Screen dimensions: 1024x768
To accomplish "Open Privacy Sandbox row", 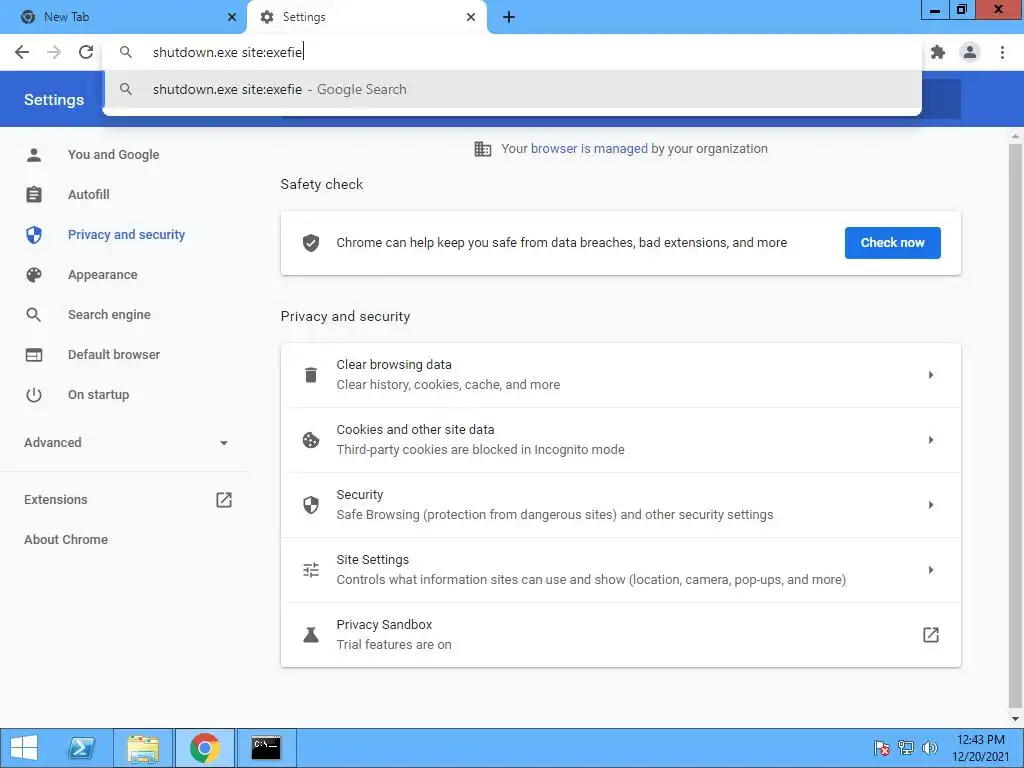I will pyautogui.click(x=620, y=635).
